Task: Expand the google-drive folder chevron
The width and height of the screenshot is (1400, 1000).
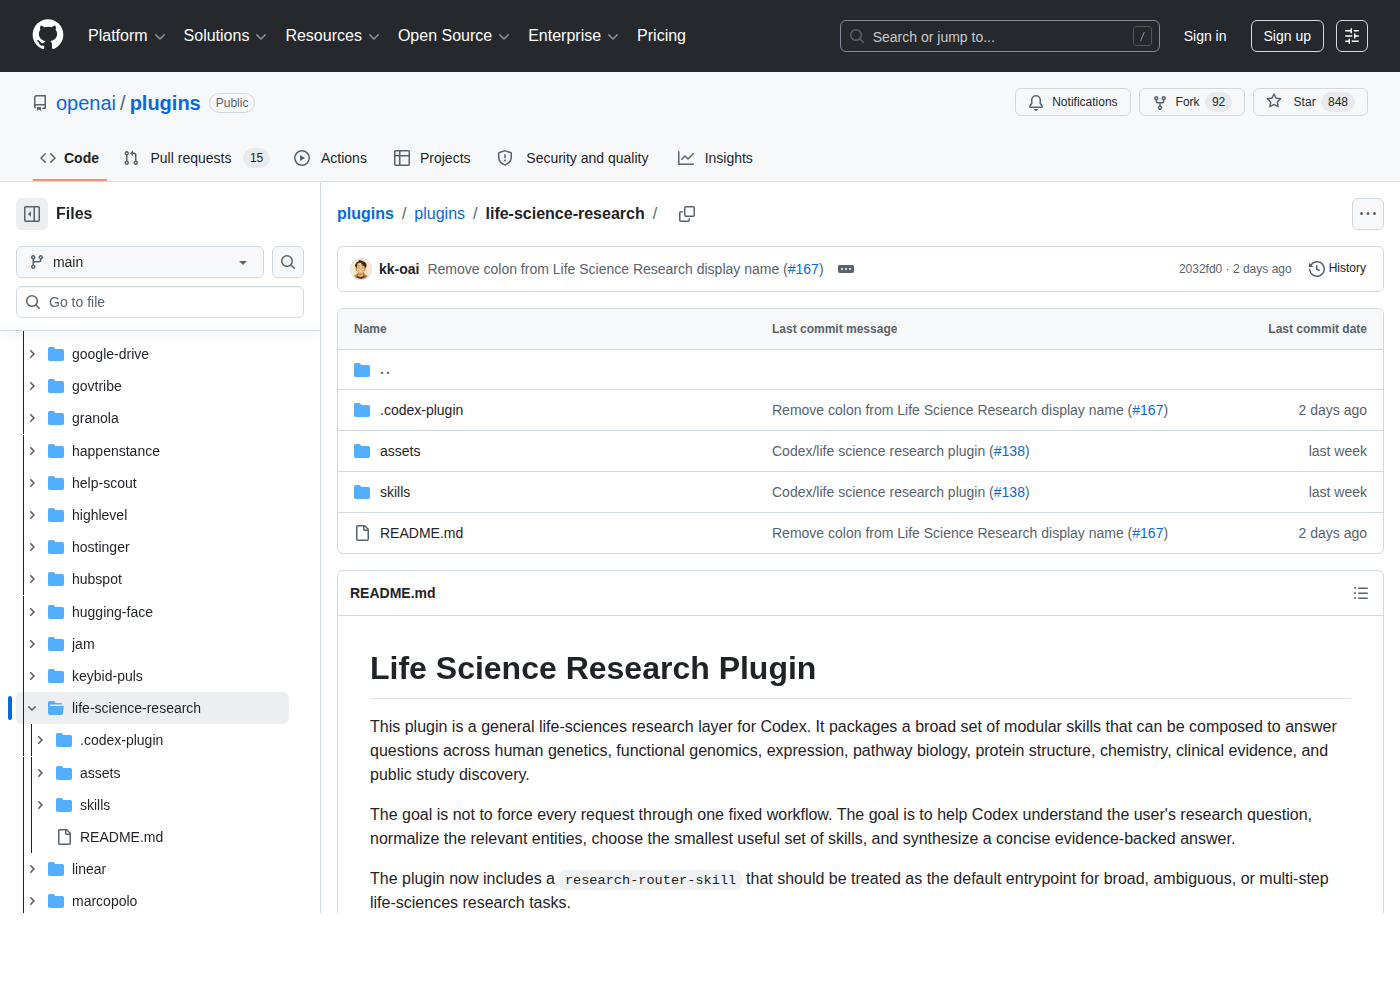Action: click(x=32, y=354)
